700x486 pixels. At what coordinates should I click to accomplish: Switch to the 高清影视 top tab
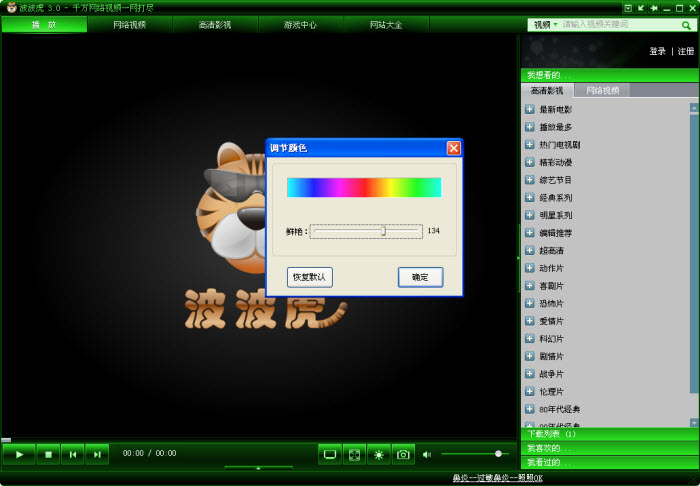[215, 24]
